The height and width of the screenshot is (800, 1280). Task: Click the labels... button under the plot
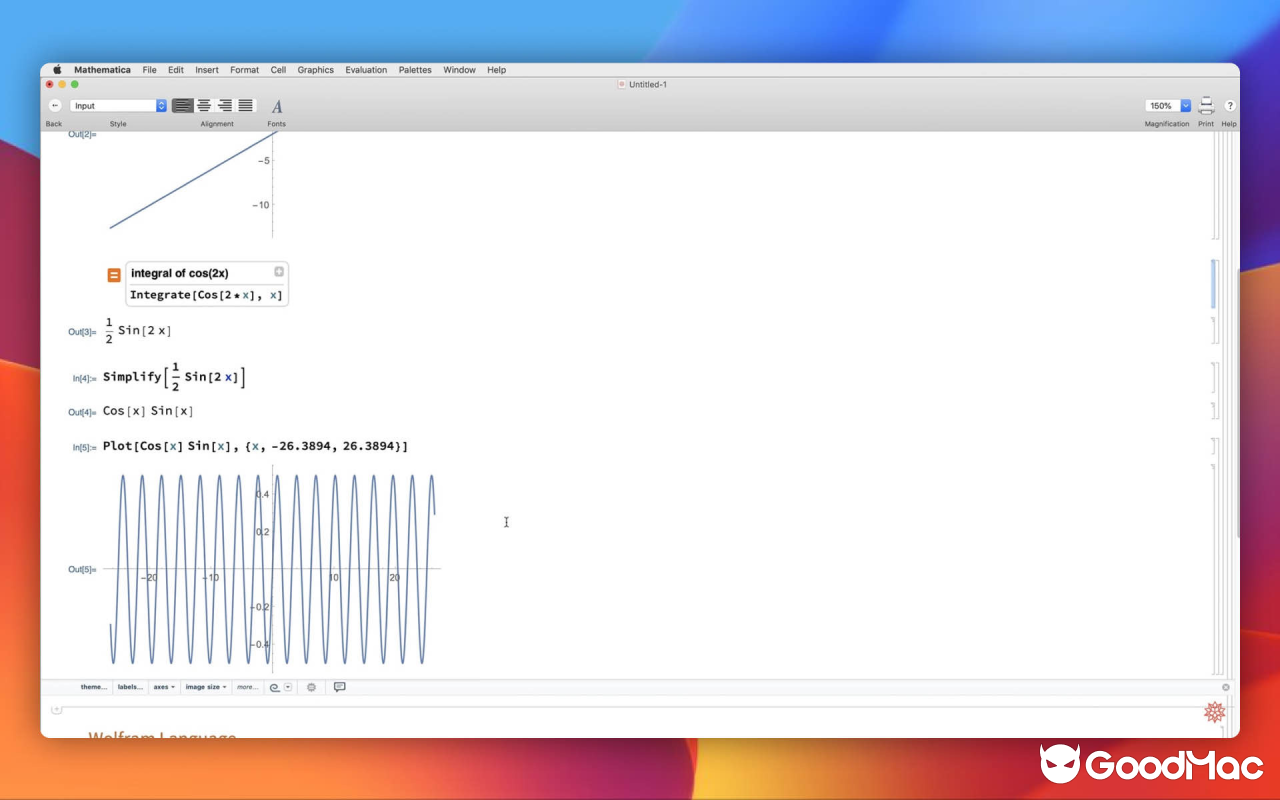130,687
